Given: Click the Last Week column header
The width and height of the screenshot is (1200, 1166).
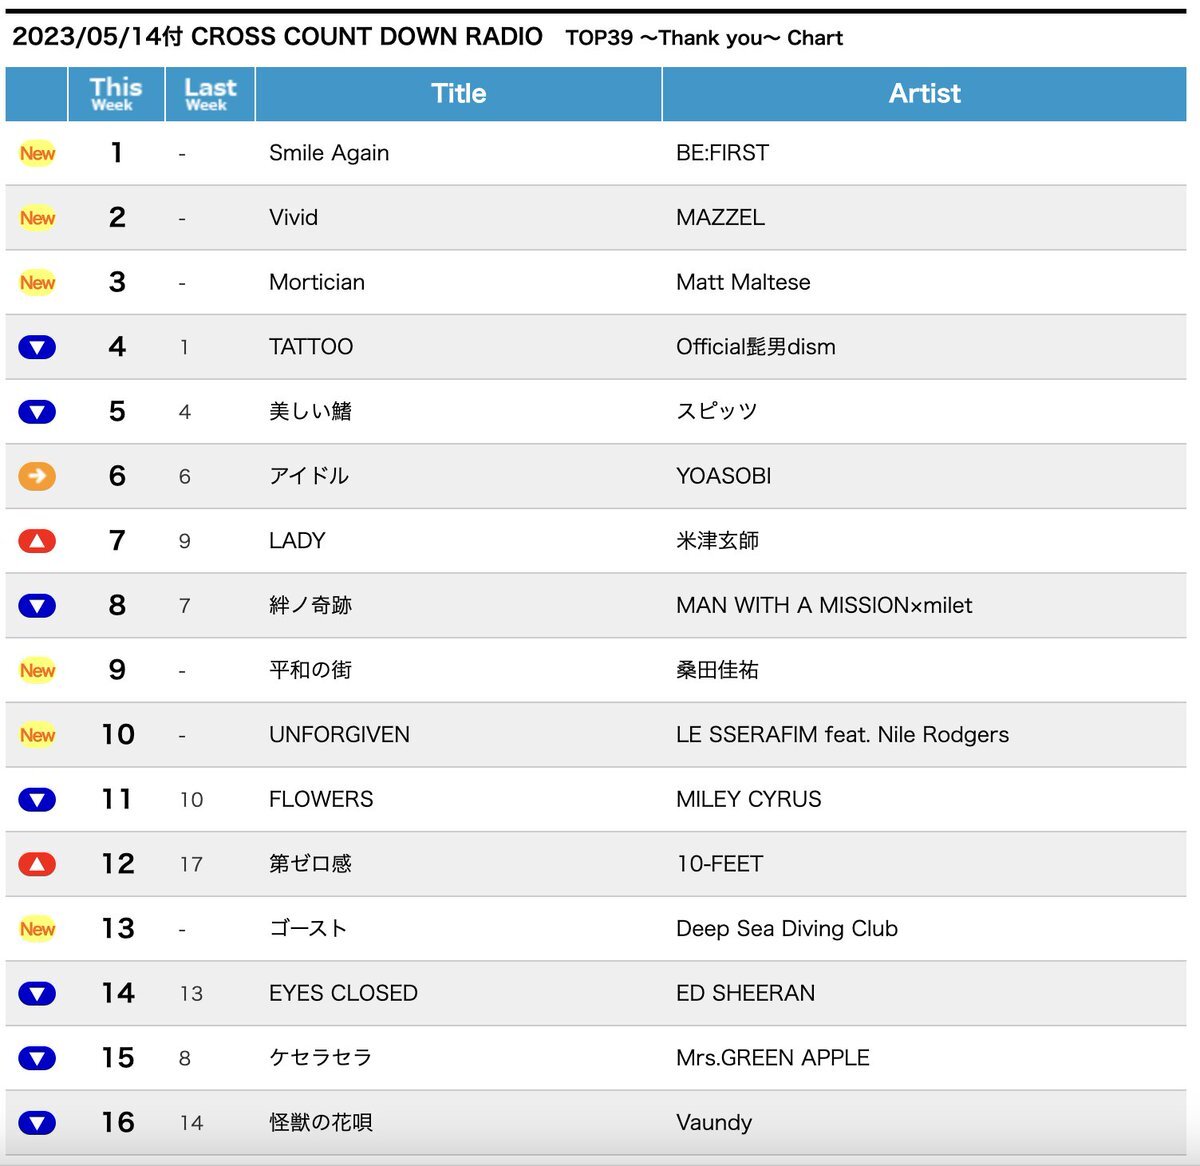Looking at the screenshot, I should point(210,94).
